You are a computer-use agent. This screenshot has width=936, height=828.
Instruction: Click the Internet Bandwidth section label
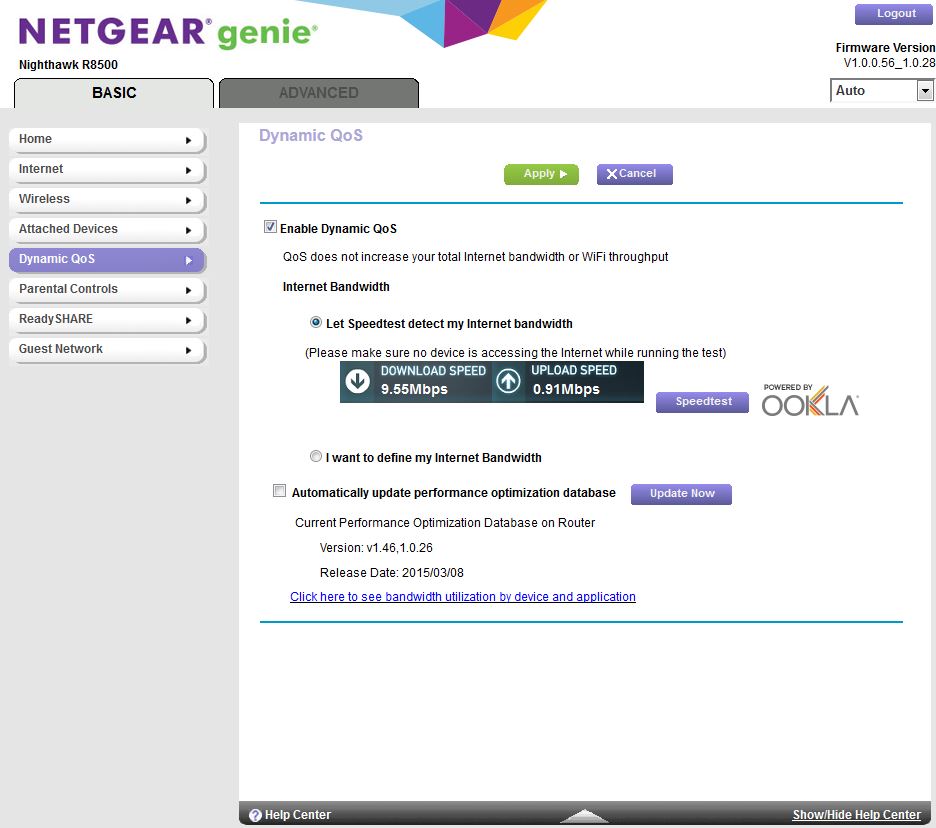336,287
